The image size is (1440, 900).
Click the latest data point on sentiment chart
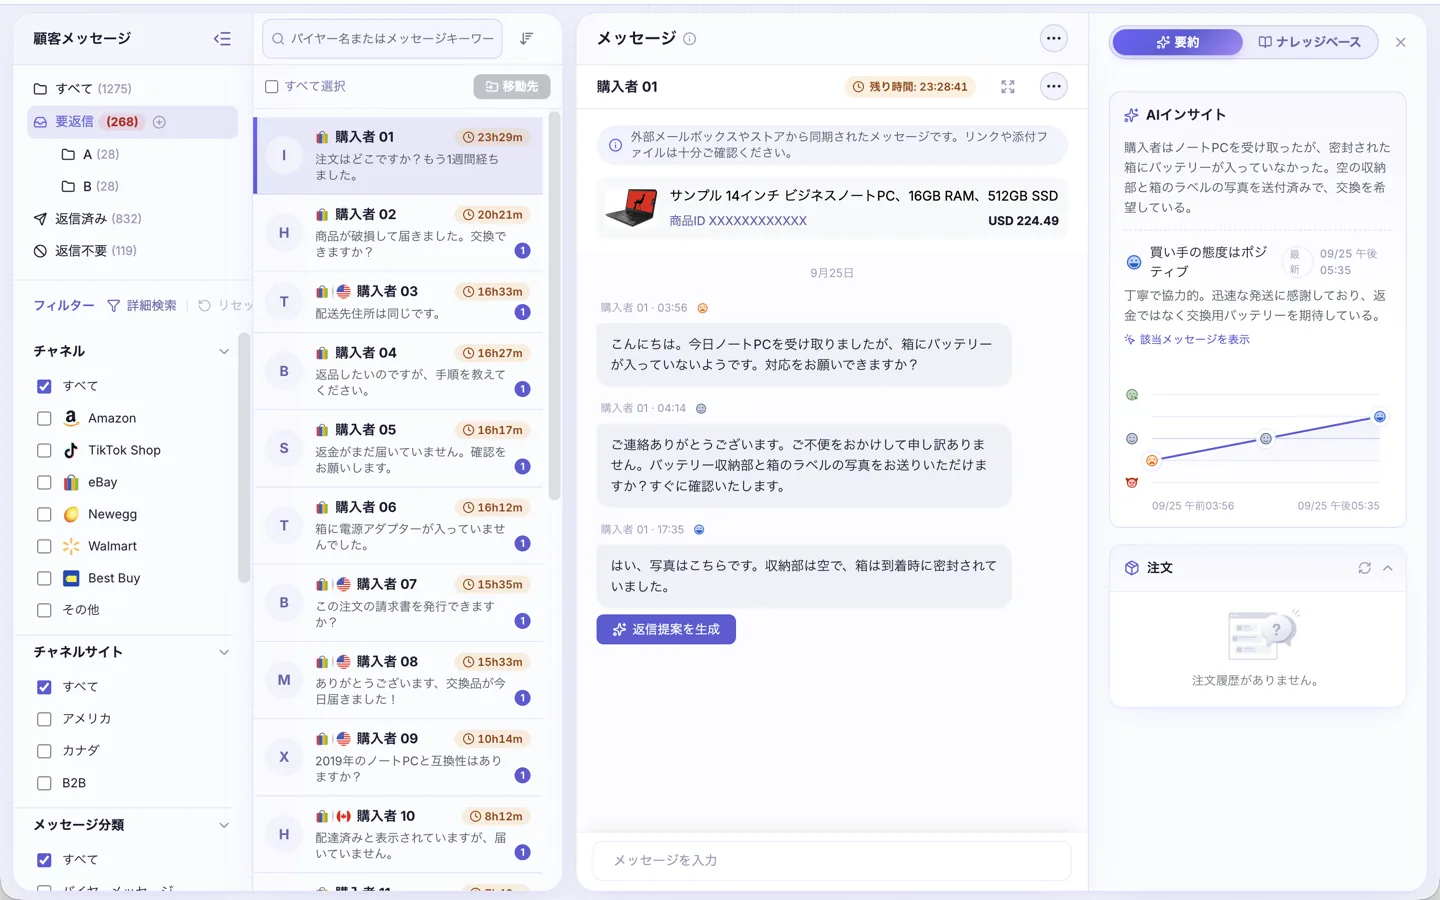[x=1379, y=417]
